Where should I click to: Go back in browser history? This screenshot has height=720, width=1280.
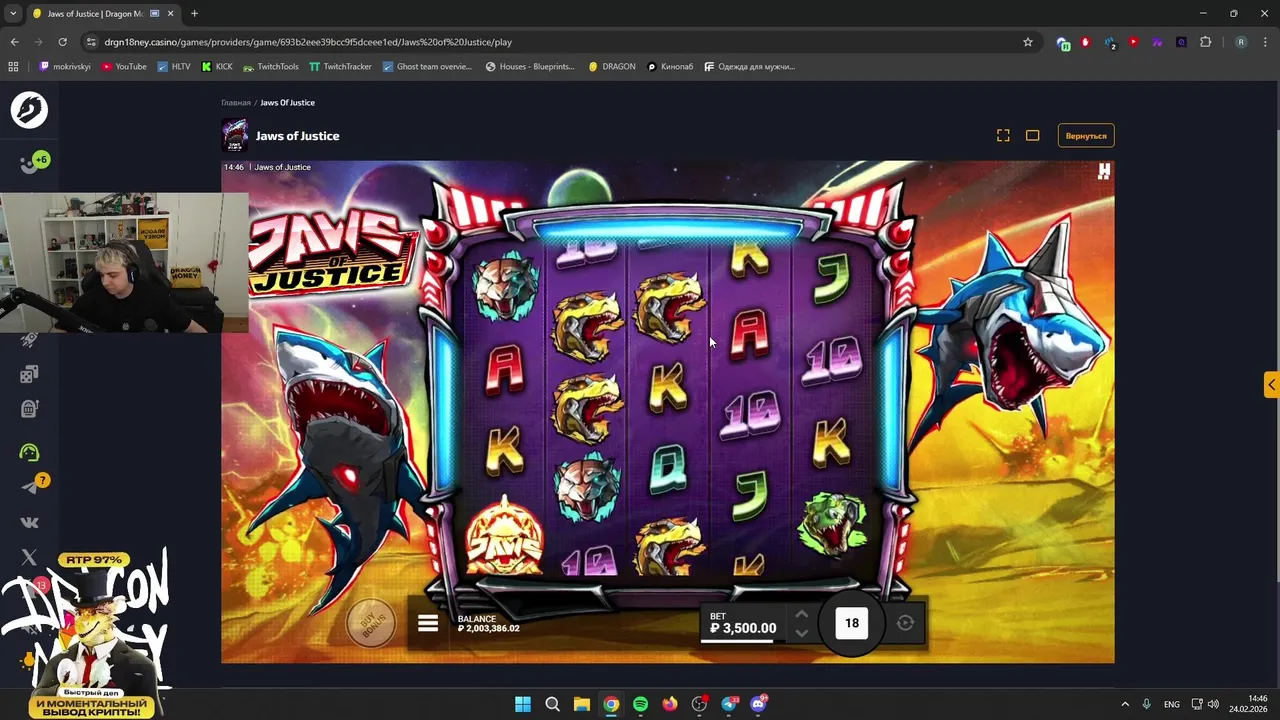click(x=14, y=42)
